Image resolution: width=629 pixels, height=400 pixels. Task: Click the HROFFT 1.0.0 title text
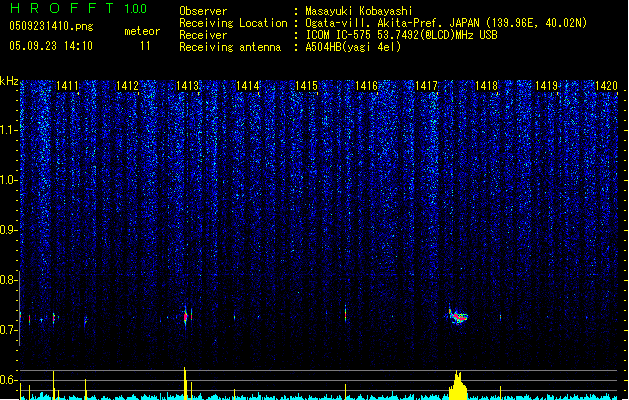point(79,8)
